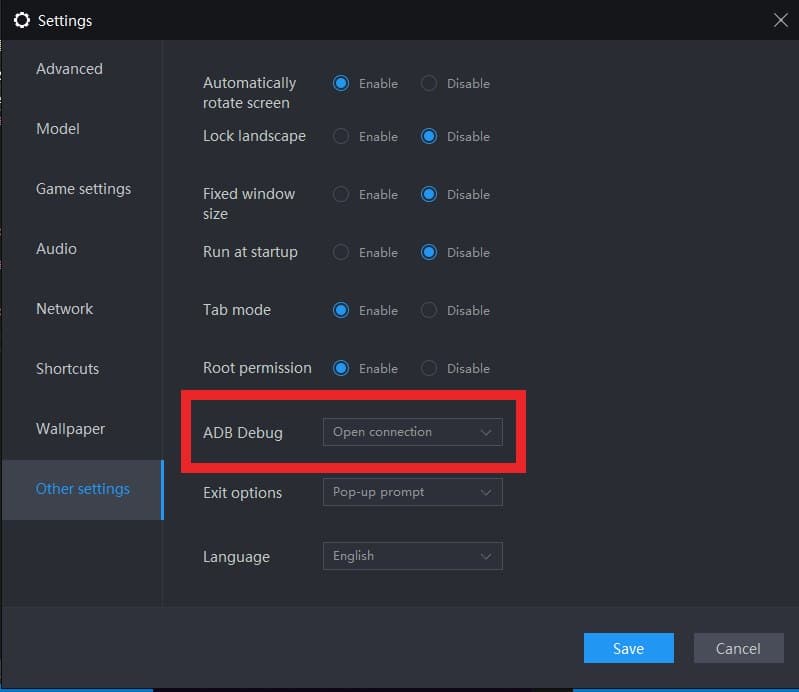Image resolution: width=799 pixels, height=692 pixels.
Task: Disable automatically rotate screen
Action: tap(429, 84)
